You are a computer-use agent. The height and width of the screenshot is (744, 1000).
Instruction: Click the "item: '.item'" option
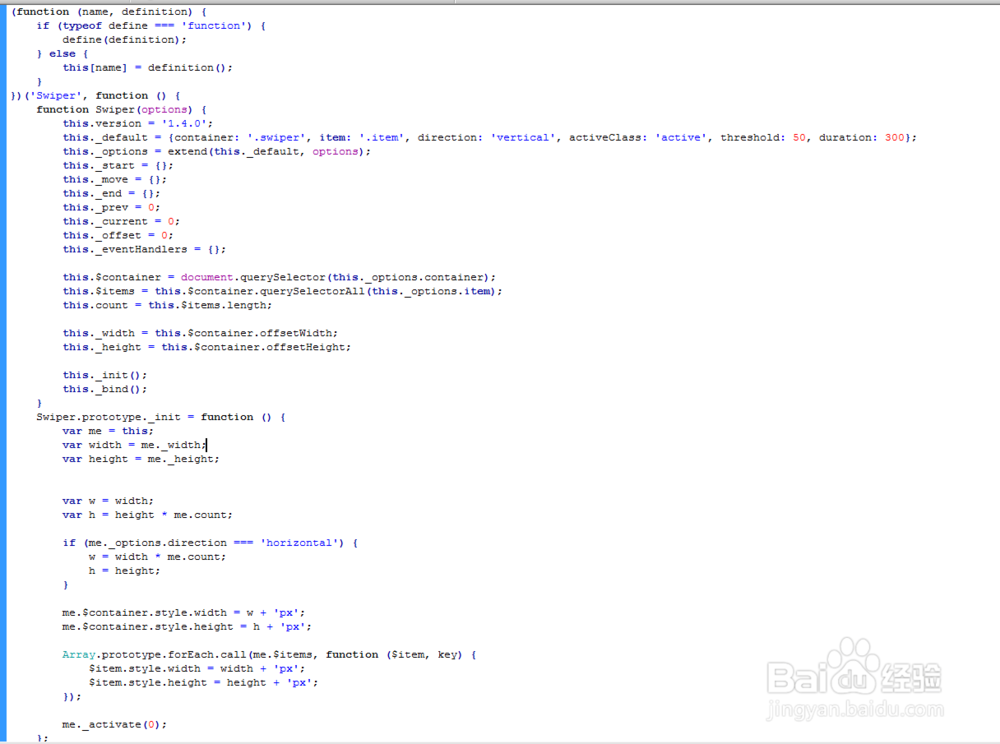pos(362,138)
